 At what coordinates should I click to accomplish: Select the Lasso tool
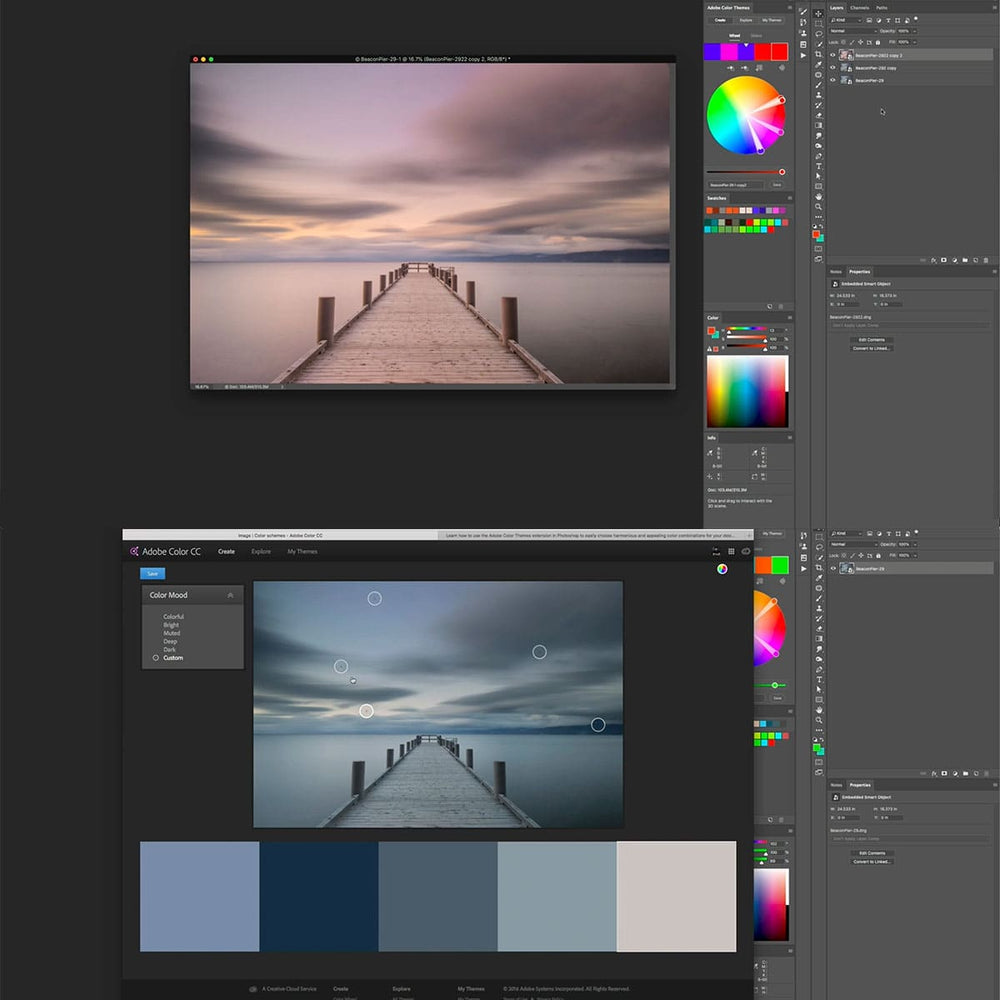click(x=818, y=34)
